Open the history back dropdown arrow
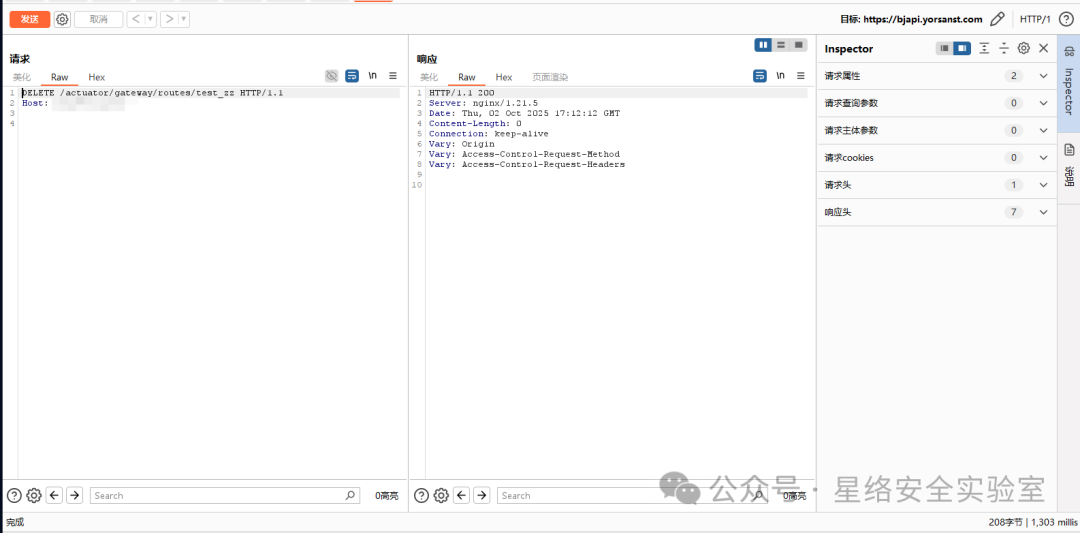 pos(151,19)
